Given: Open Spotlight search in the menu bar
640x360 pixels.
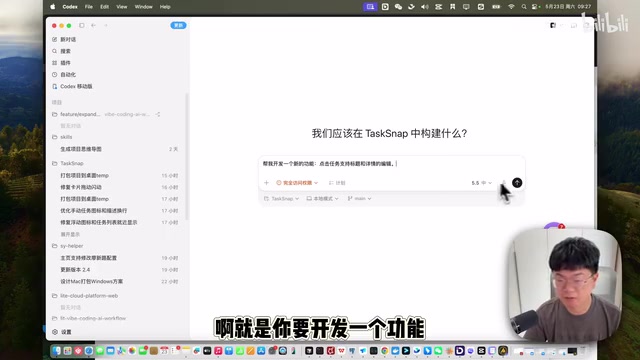Looking at the screenshot, I should point(524,7).
